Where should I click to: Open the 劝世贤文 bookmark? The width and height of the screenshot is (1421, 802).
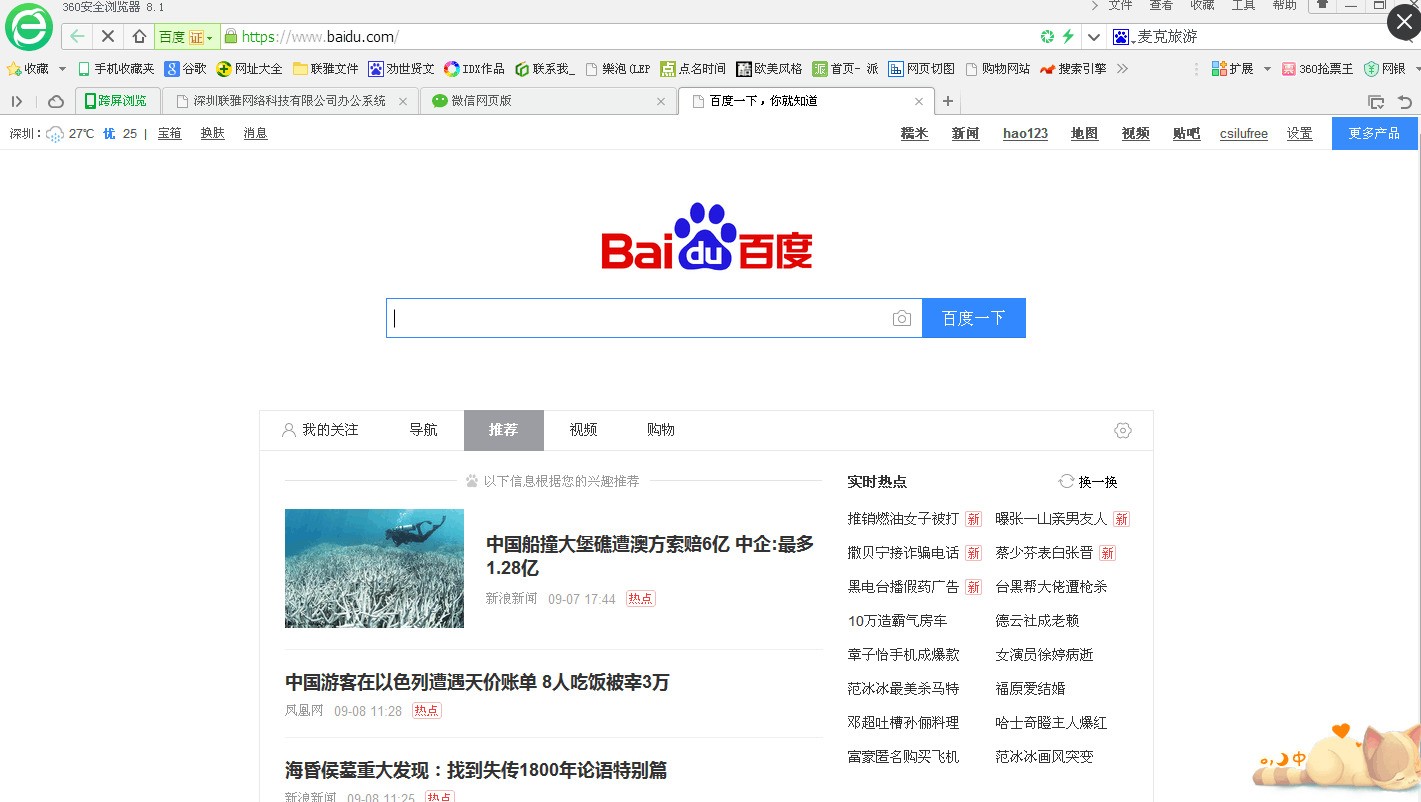pos(402,69)
